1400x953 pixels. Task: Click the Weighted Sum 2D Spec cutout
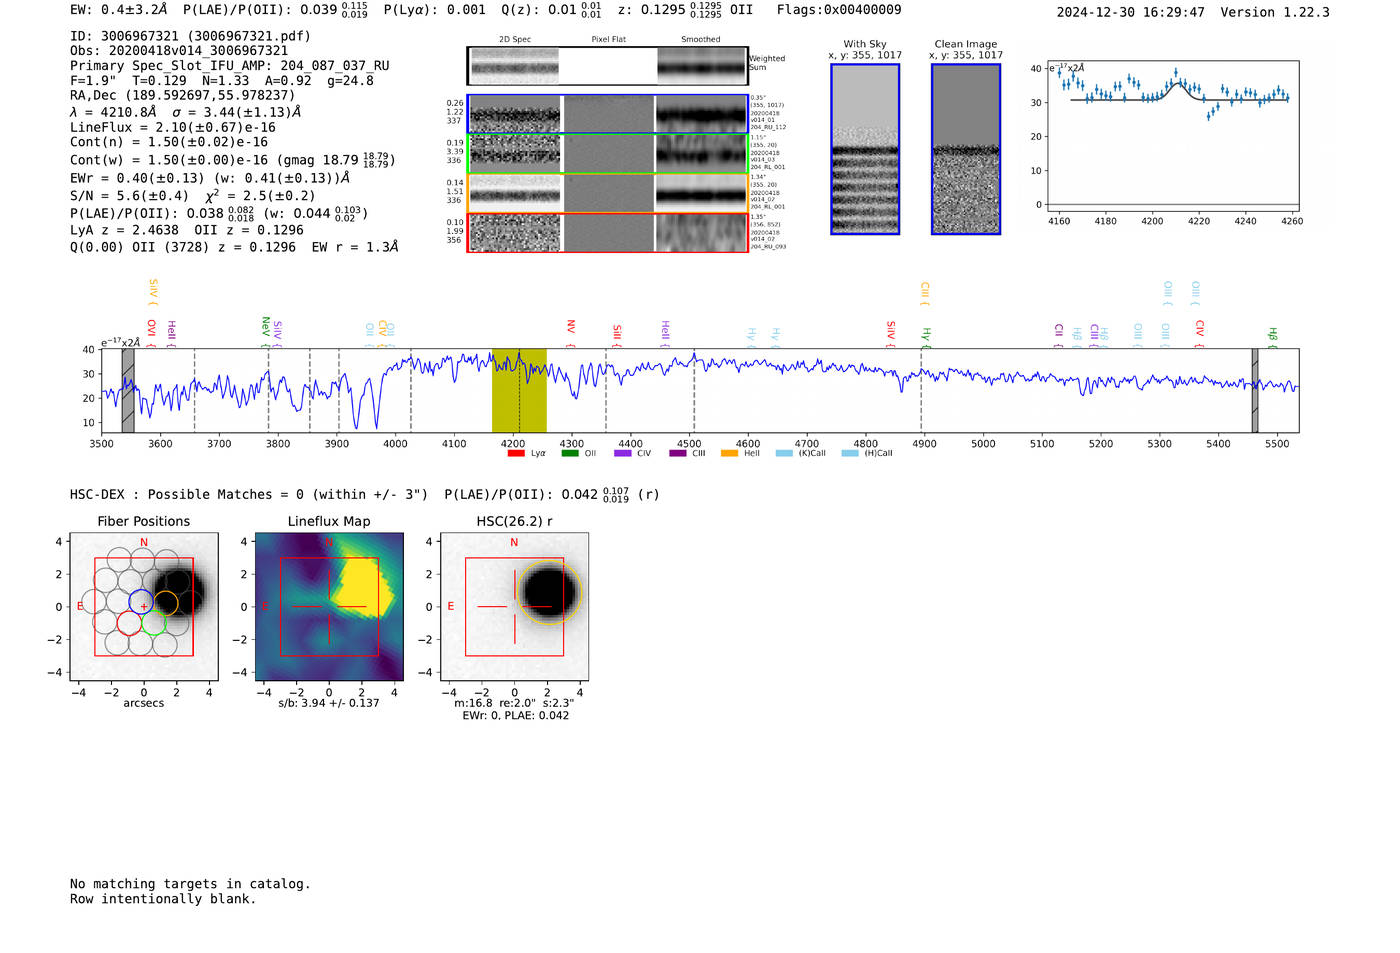tap(515, 67)
